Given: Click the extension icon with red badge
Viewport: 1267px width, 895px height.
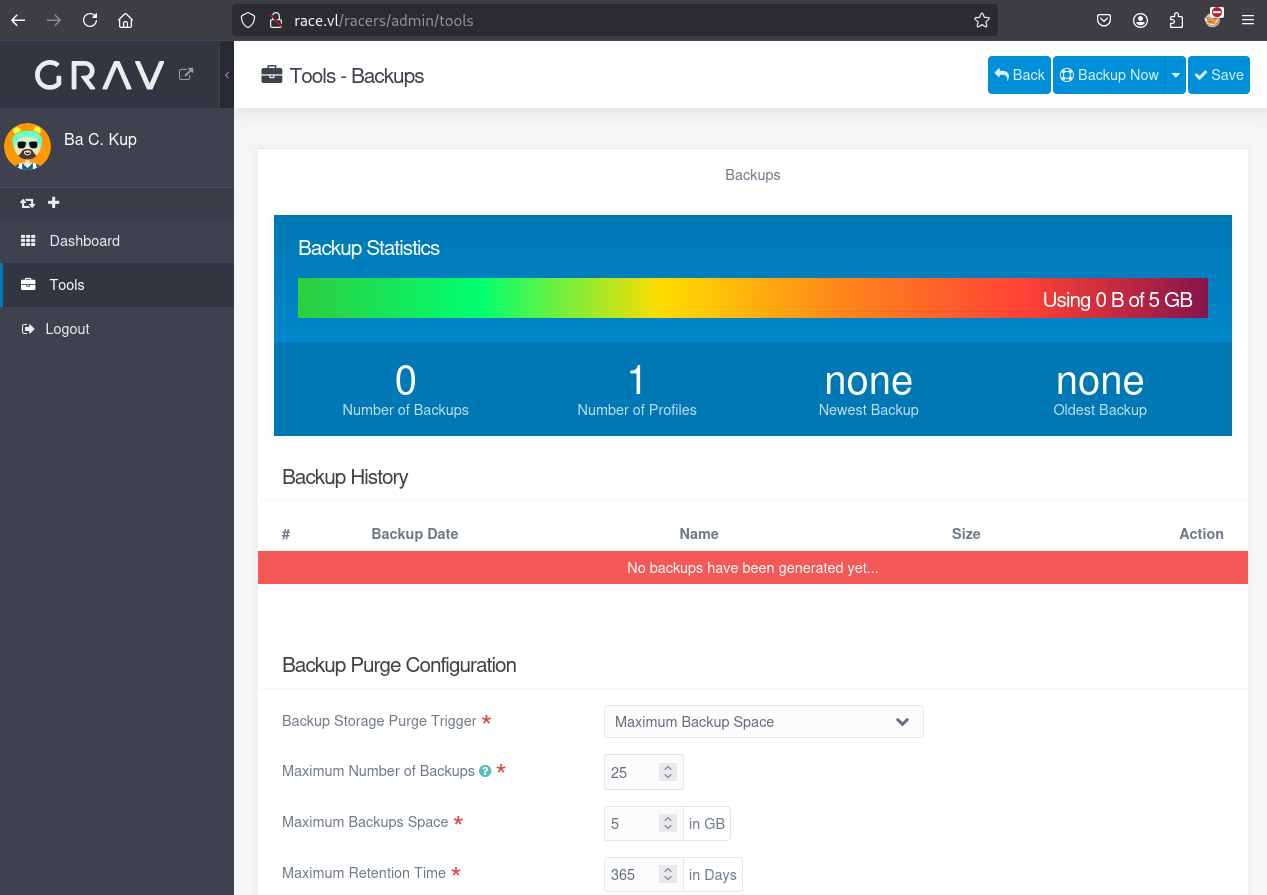Looking at the screenshot, I should click(1213, 18).
